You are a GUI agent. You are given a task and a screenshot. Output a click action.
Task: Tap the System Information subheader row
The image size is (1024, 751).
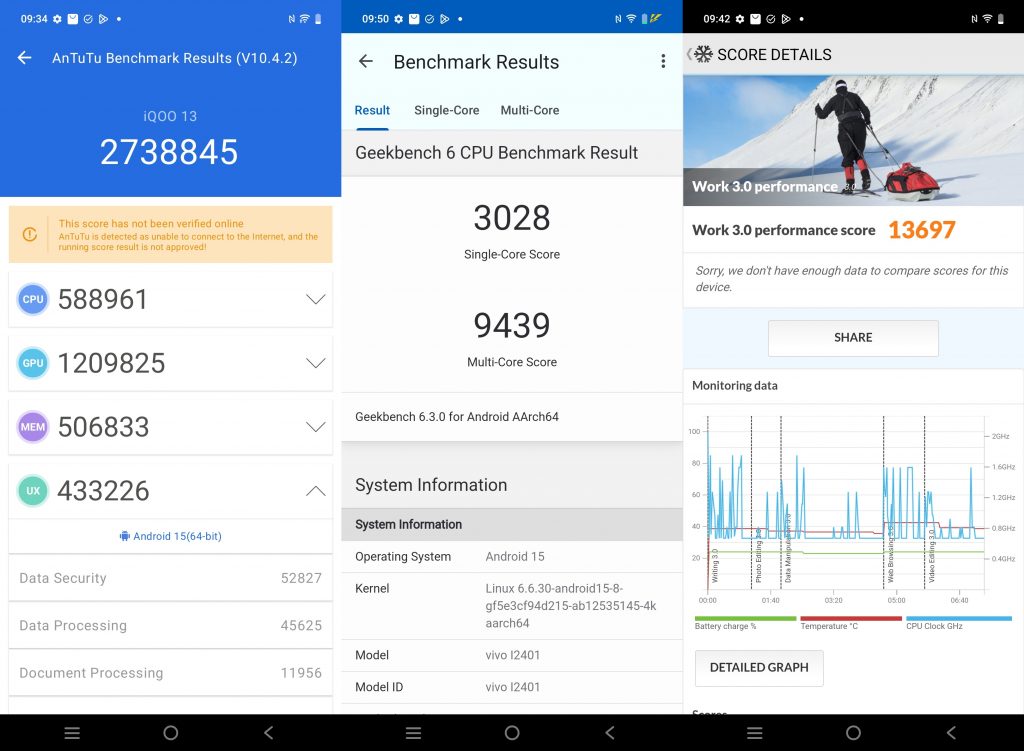tap(512, 524)
